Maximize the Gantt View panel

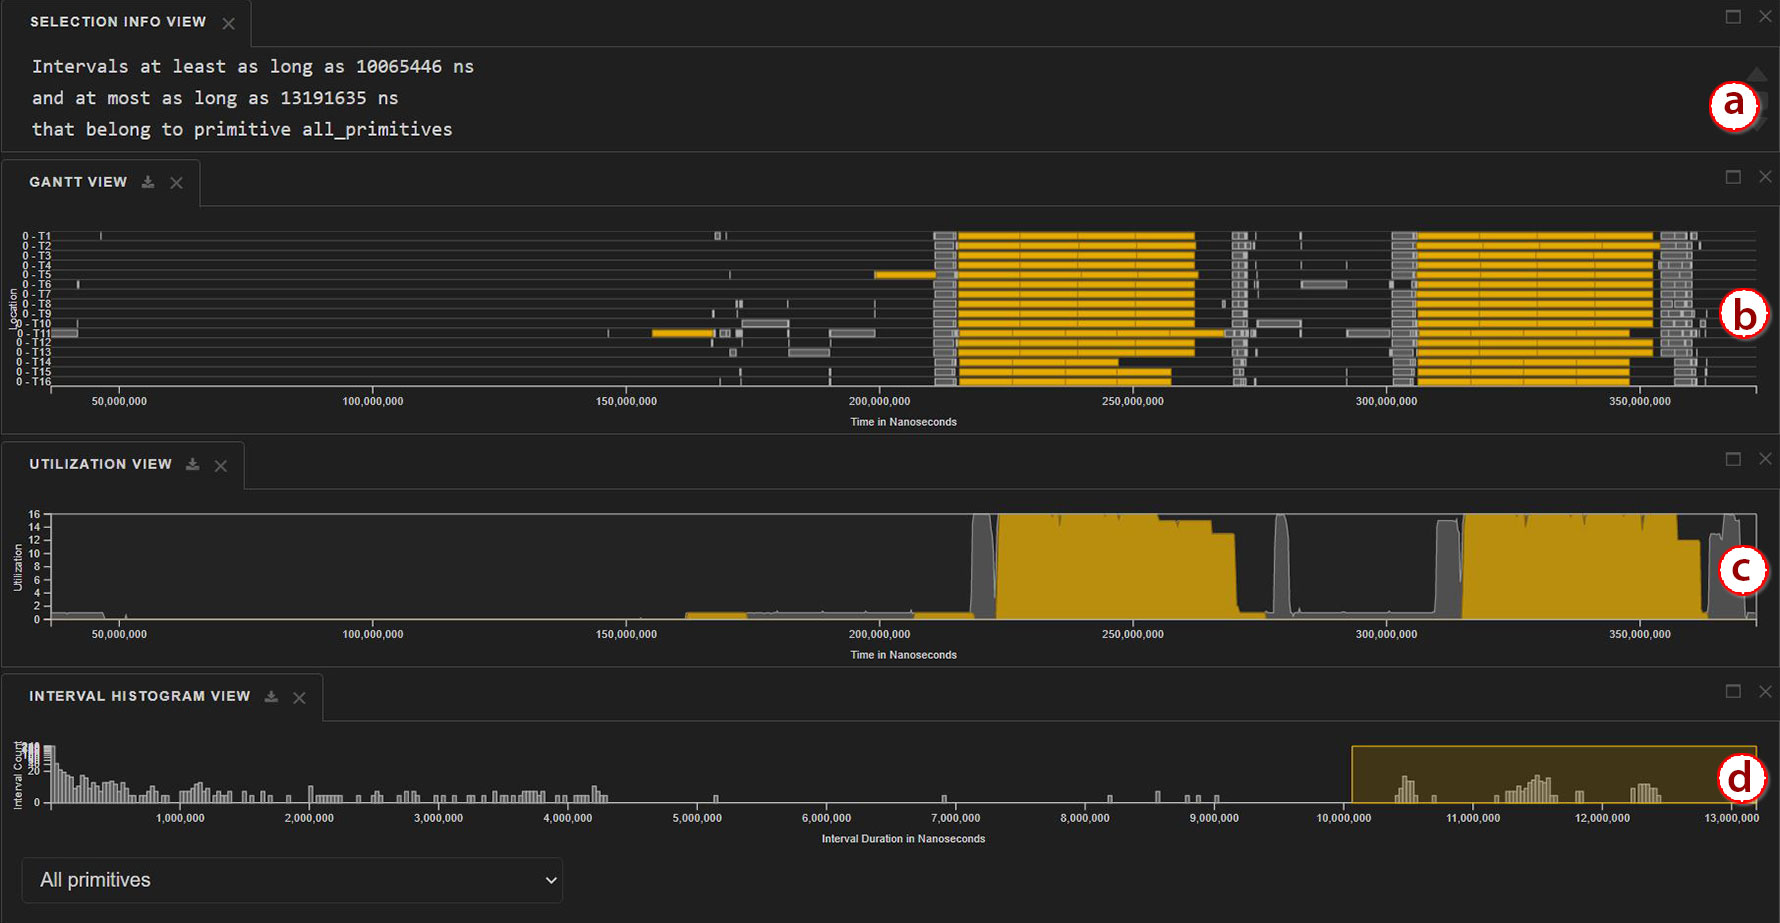(1734, 176)
